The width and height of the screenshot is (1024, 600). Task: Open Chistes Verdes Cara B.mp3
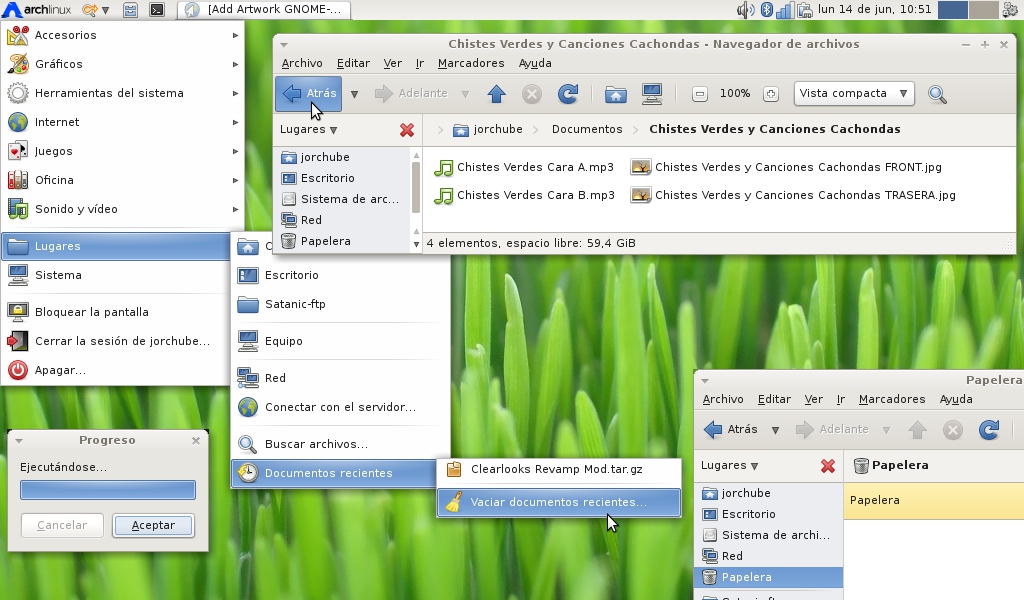click(524, 195)
